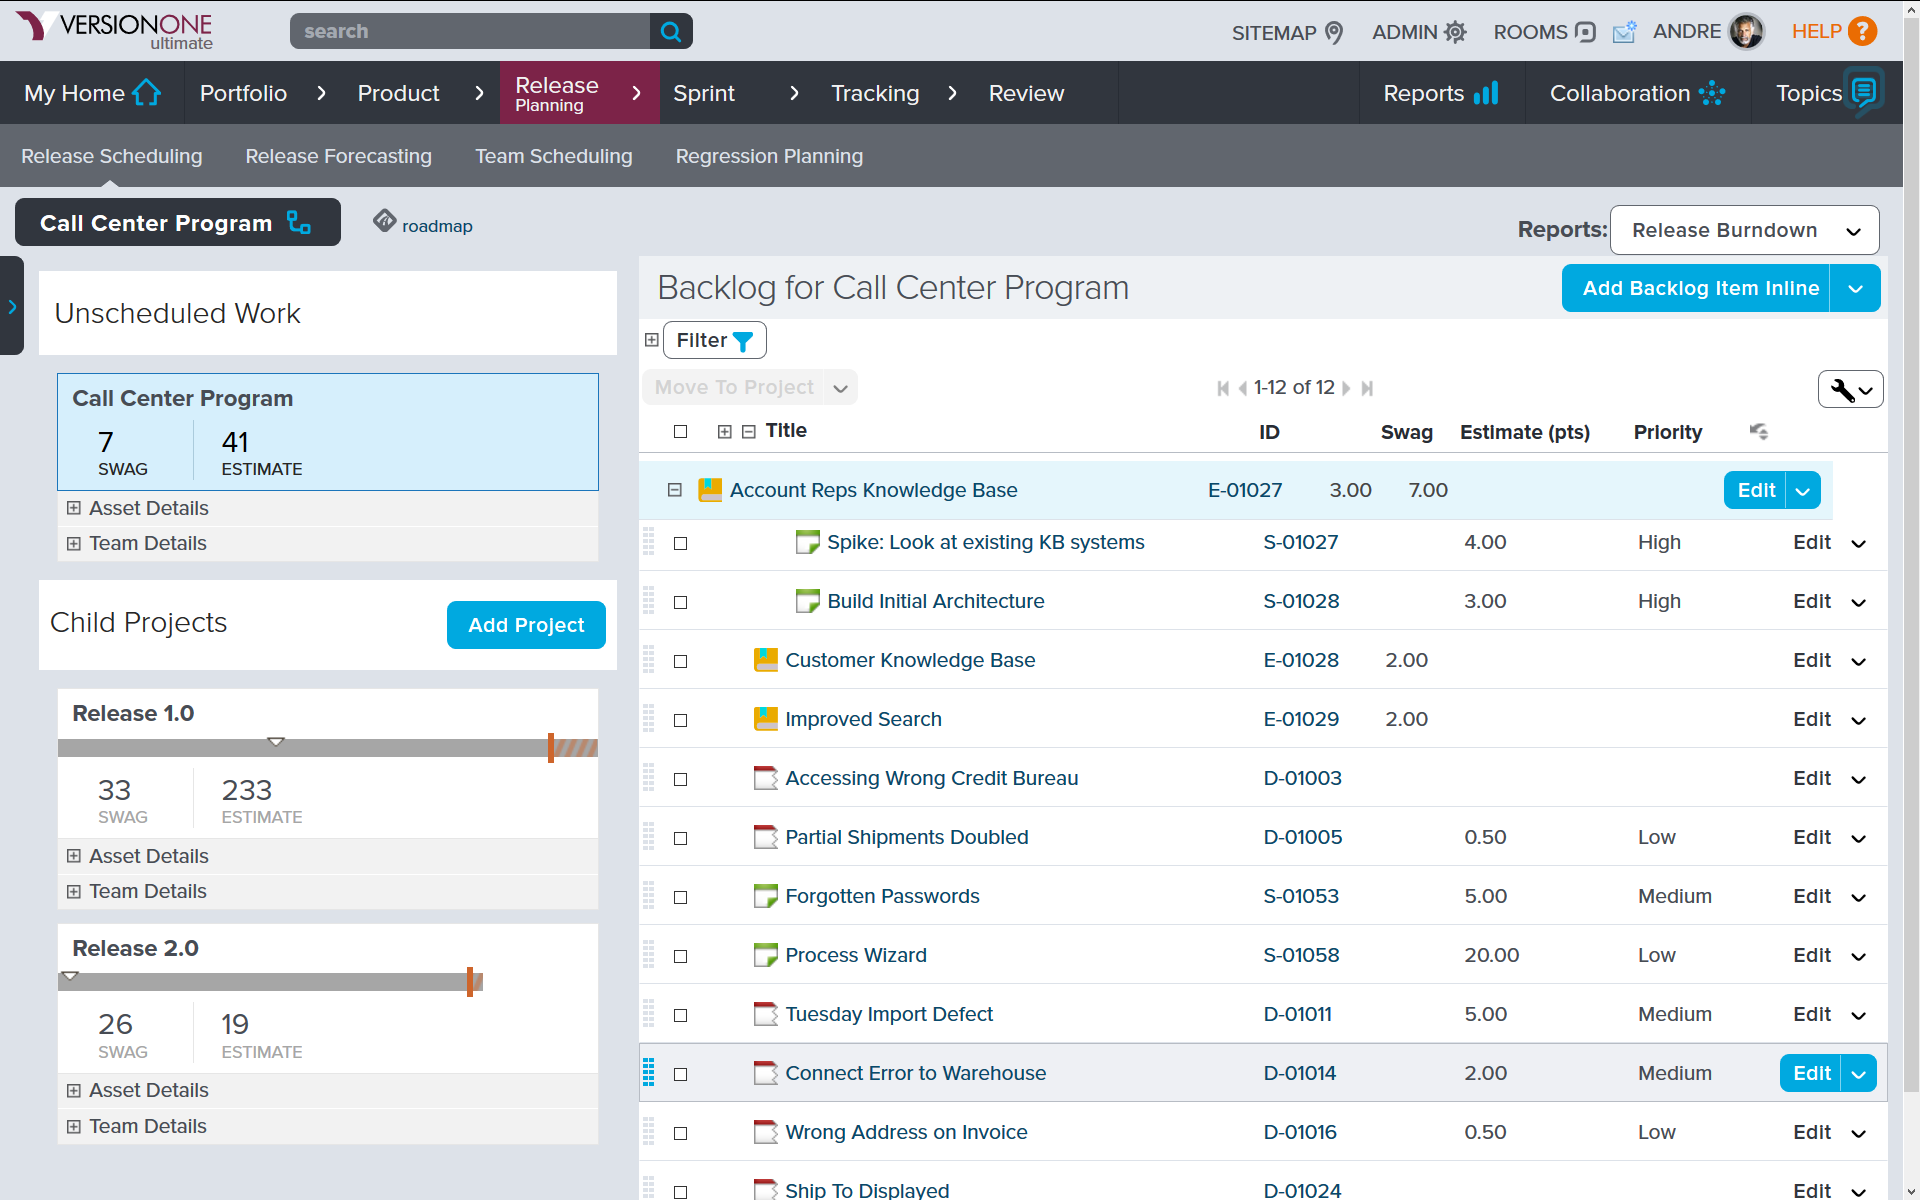The height and width of the screenshot is (1200, 1920).
Task: Collapse the Account Reps Knowledge Base epic
Action: (675, 490)
